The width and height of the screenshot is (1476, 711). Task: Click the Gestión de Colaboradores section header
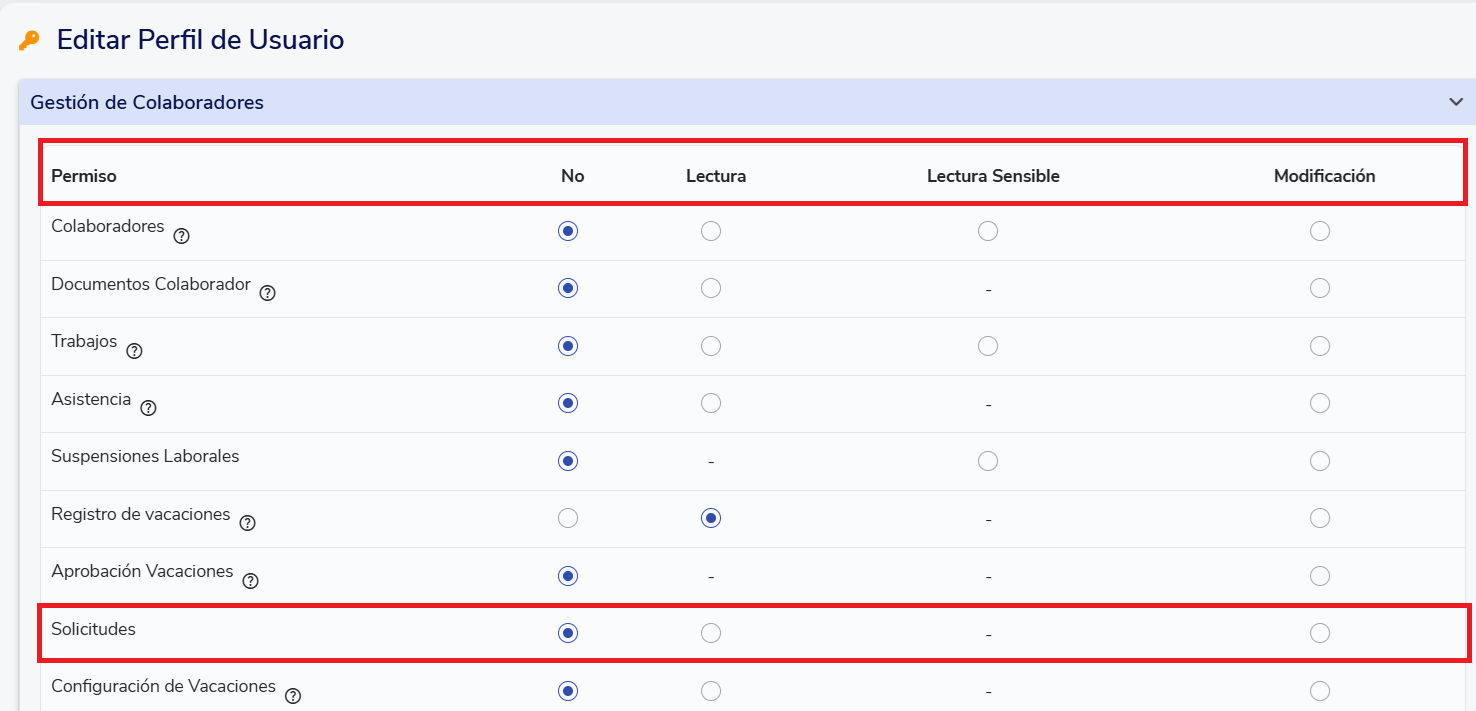(x=147, y=102)
